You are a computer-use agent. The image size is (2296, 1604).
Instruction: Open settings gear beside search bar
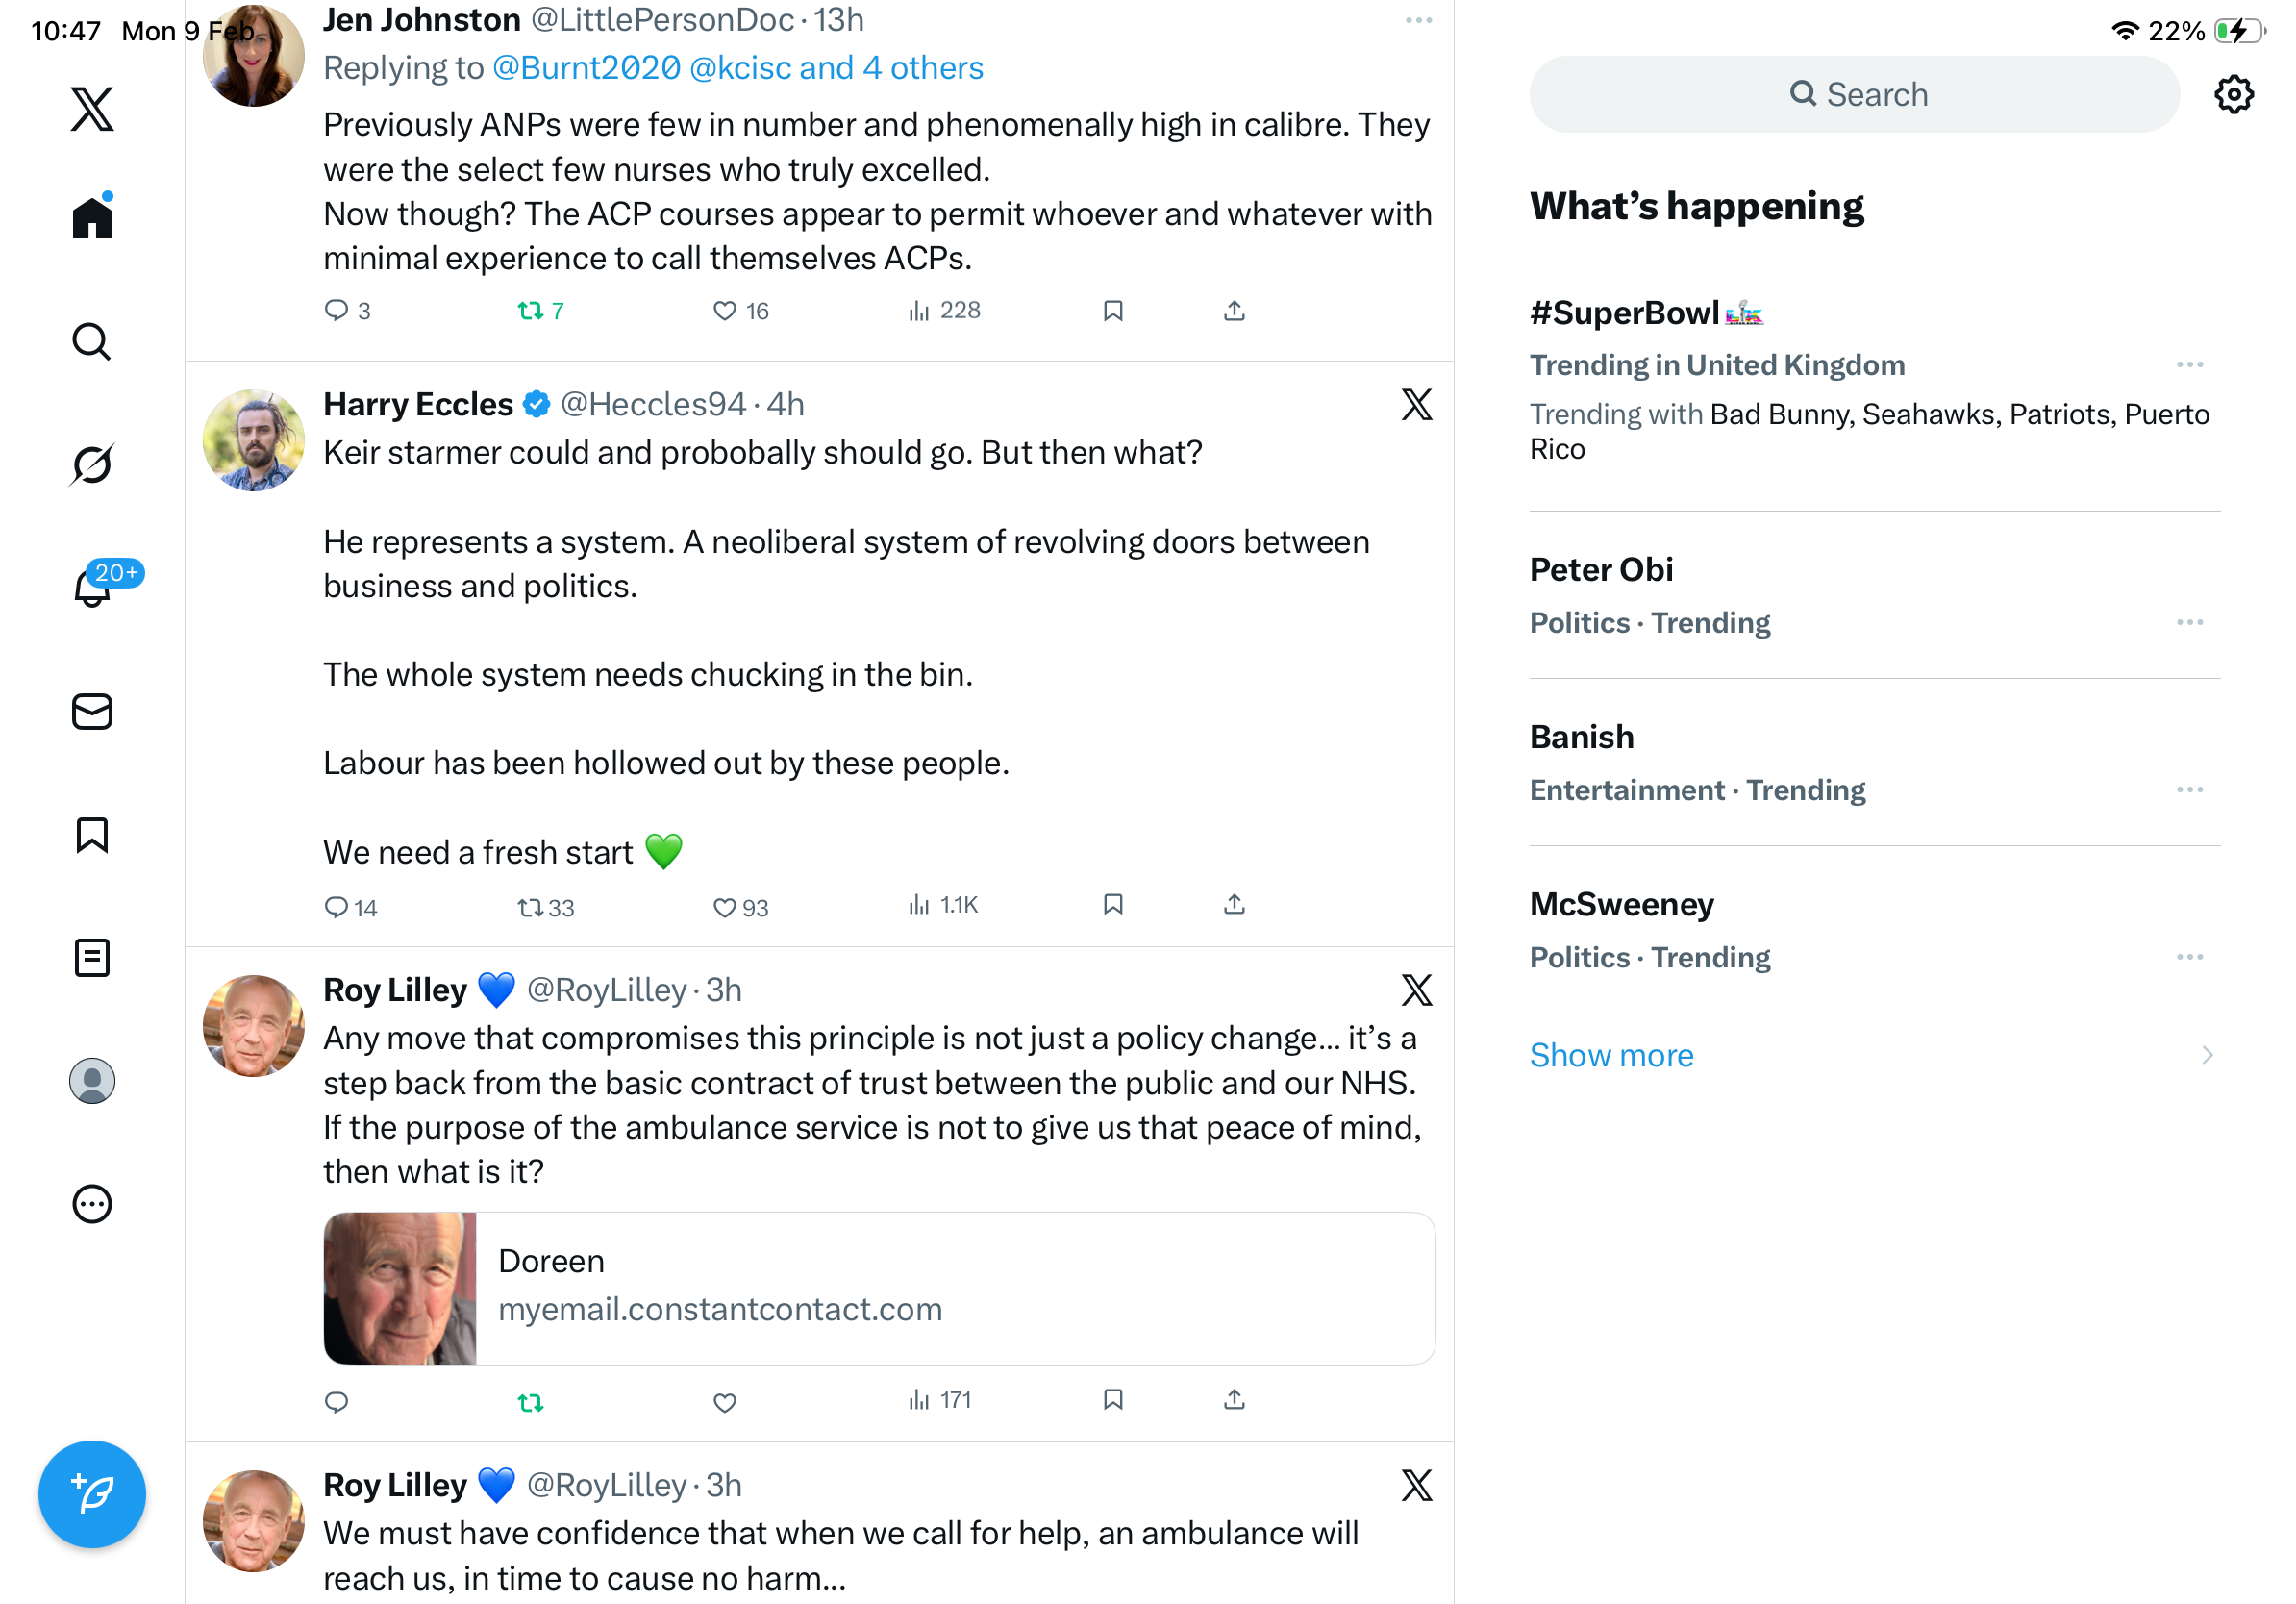click(x=2233, y=95)
